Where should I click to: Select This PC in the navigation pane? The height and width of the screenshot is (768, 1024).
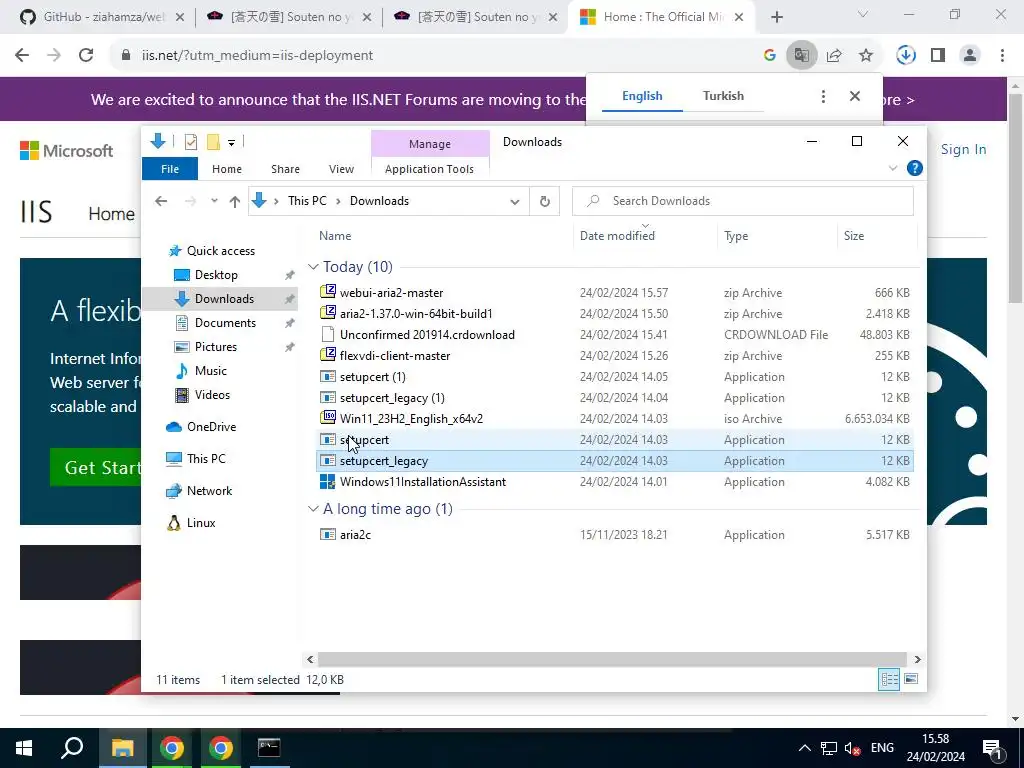[x=206, y=459]
